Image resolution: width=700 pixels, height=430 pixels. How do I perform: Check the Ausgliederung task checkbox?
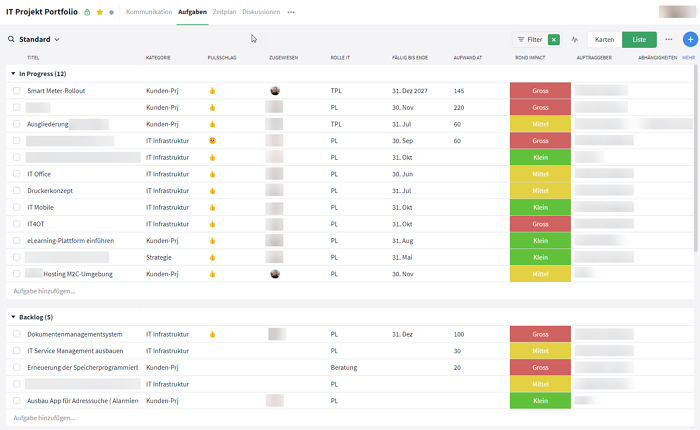(x=17, y=124)
